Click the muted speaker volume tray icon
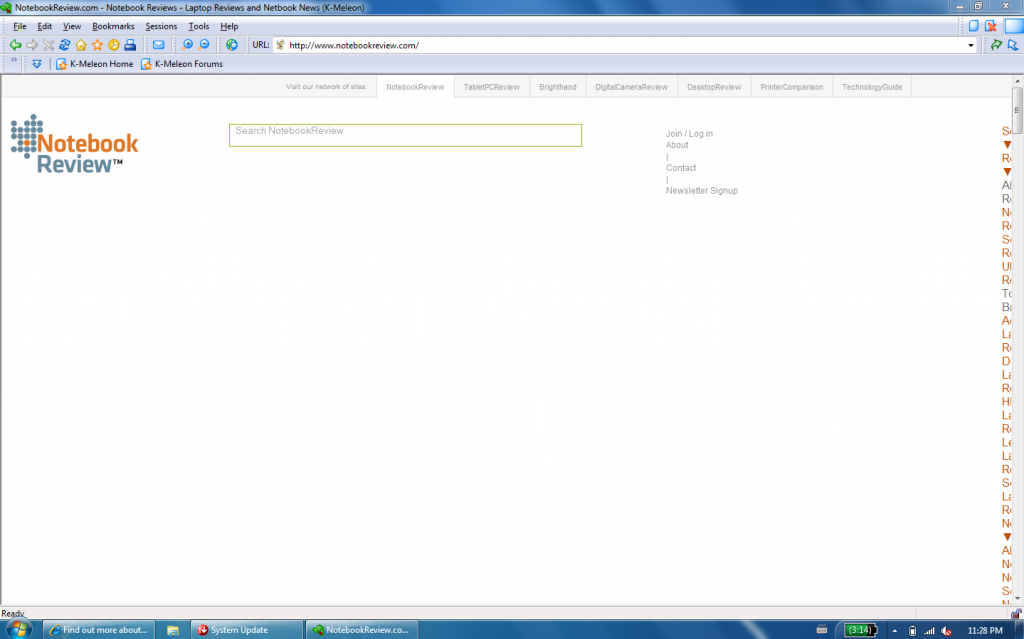The width and height of the screenshot is (1024, 639). [x=946, y=631]
